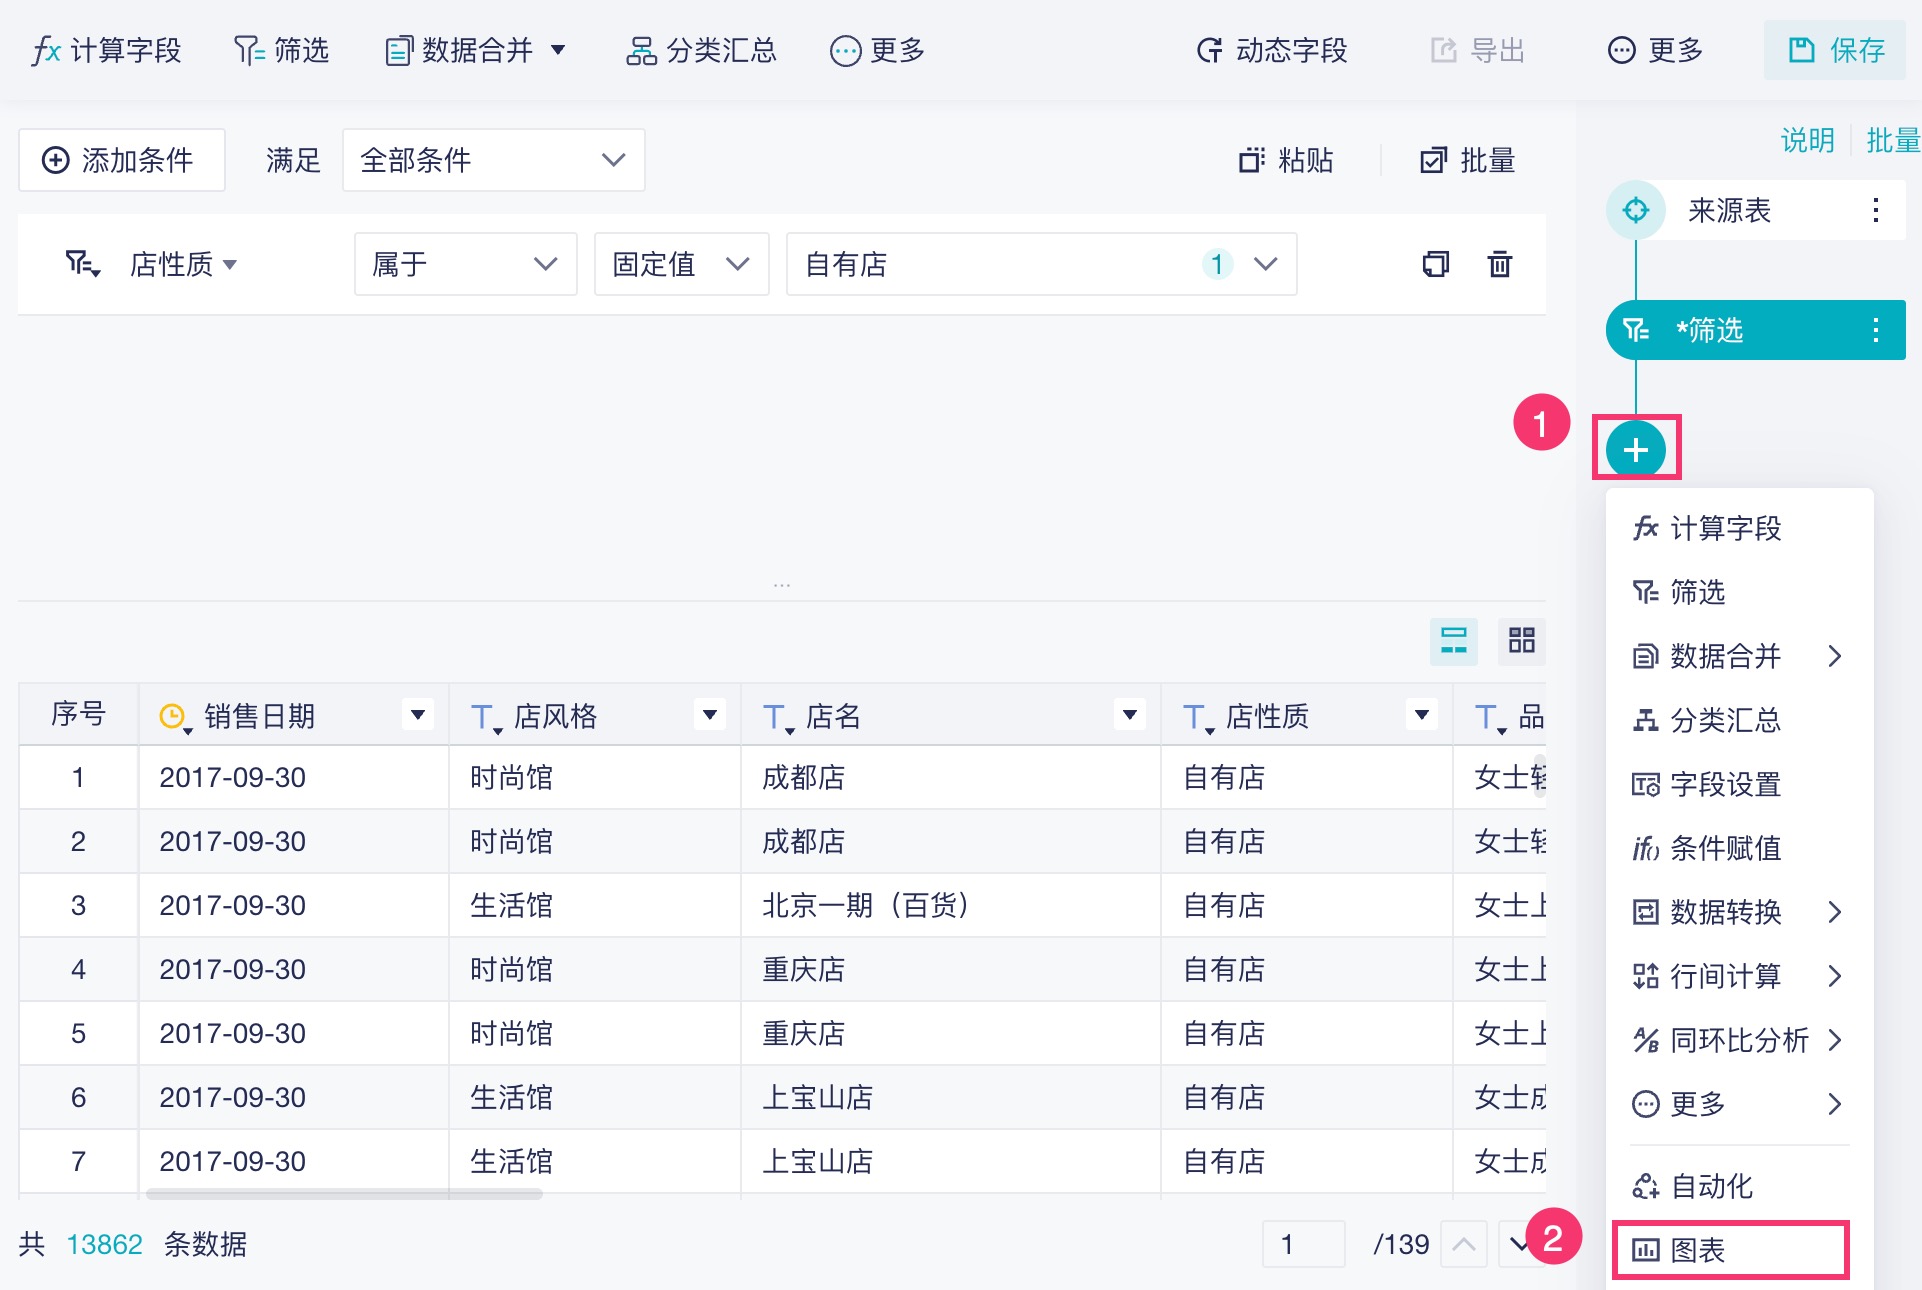This screenshot has width=1922, height=1290.
Task: Expand the 全部条件 dropdown
Action: pyautogui.click(x=493, y=160)
